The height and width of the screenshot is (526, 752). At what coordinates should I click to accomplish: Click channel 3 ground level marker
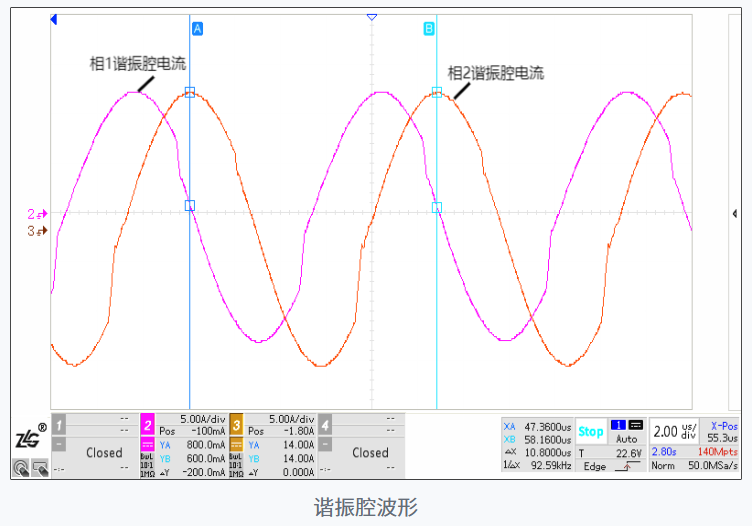pos(37,231)
